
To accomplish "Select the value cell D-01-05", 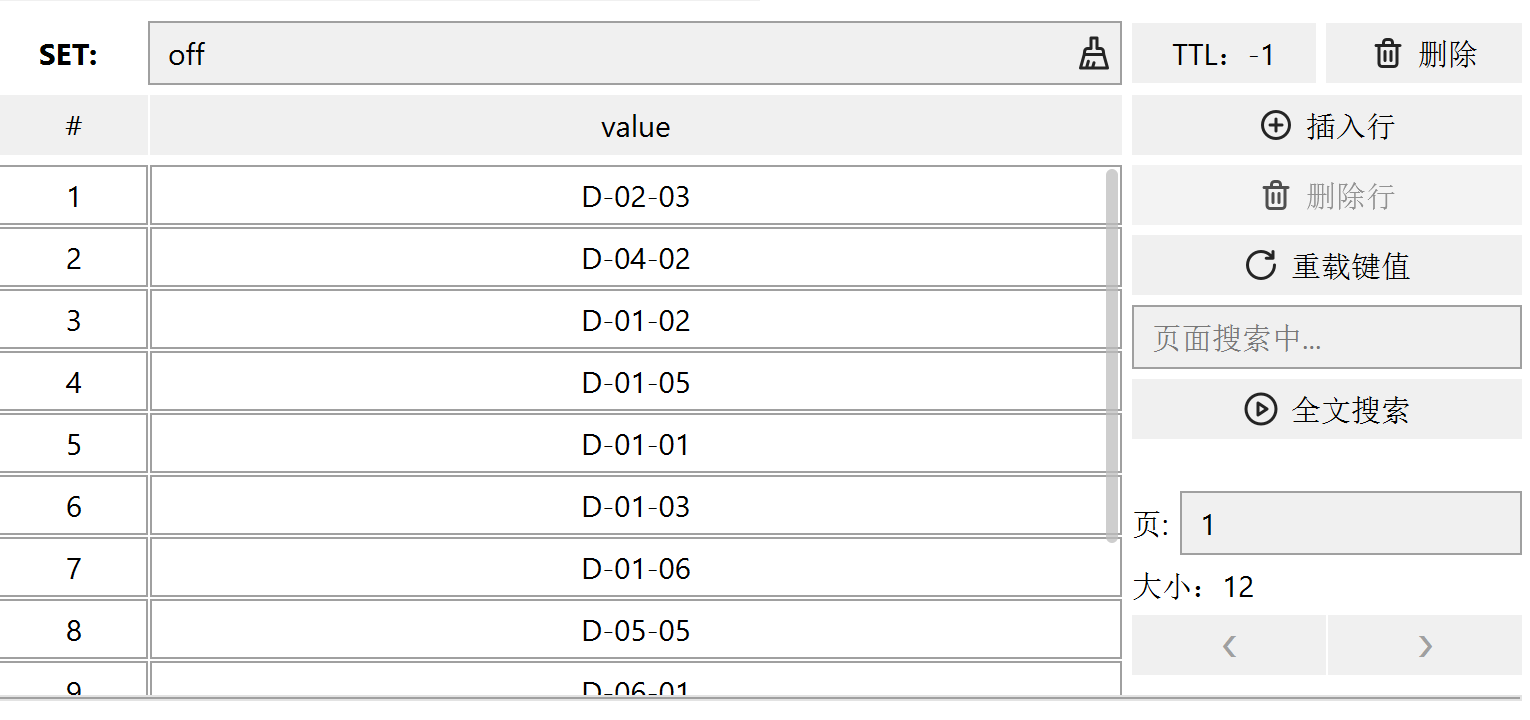I will pos(636,383).
